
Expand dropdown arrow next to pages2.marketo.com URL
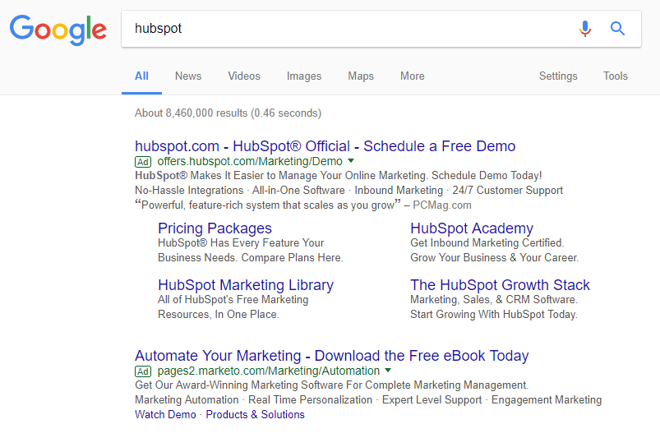388,370
